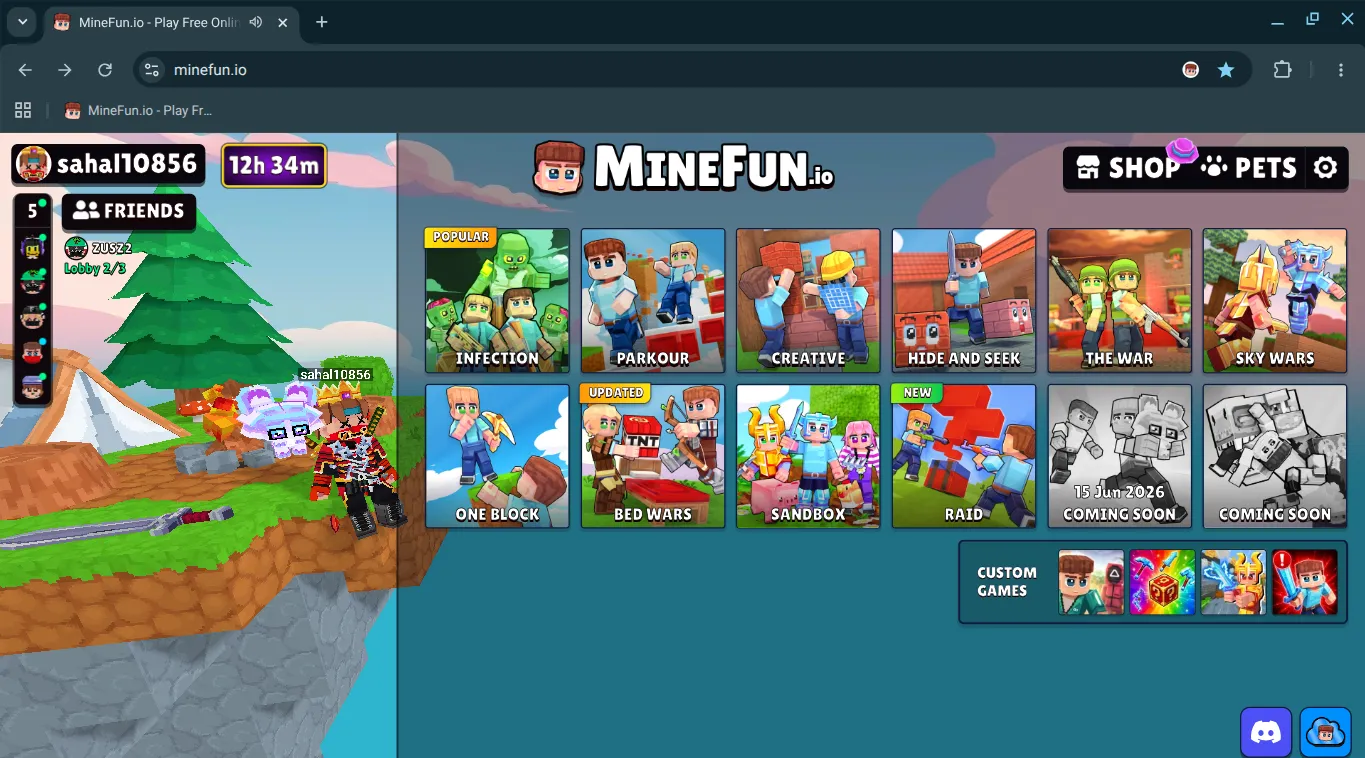1365x758 pixels.
Task: Select the yellow robot friend avatar
Action: point(33,247)
